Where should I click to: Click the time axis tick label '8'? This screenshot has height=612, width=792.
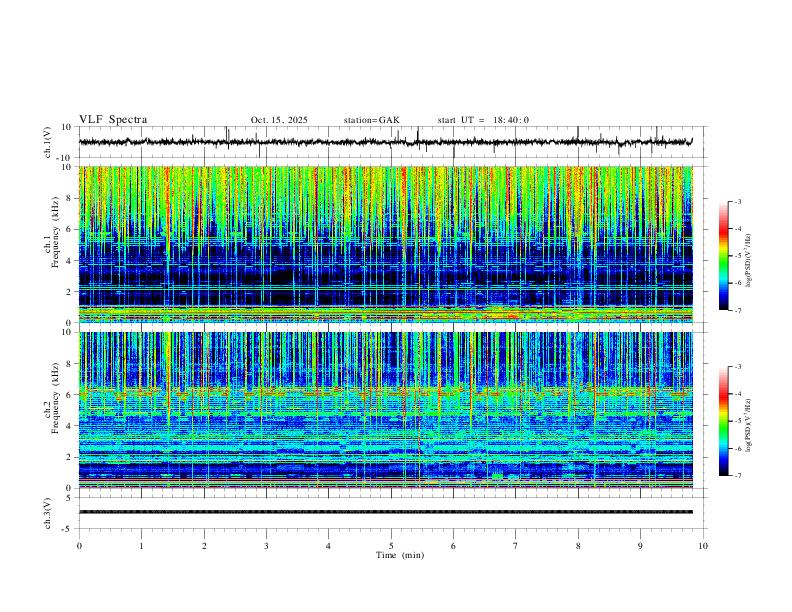click(x=578, y=546)
